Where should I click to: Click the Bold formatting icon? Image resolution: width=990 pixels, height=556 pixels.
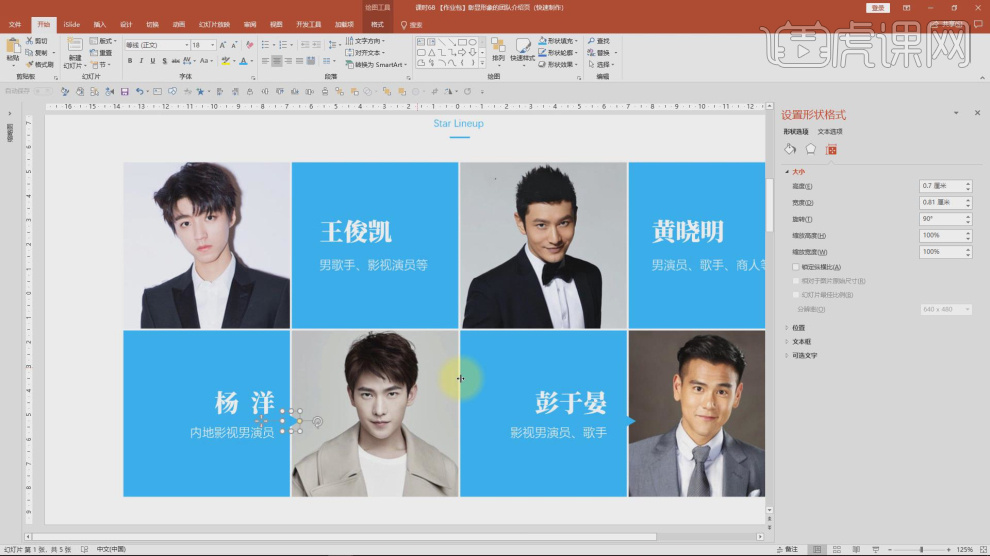(129, 61)
